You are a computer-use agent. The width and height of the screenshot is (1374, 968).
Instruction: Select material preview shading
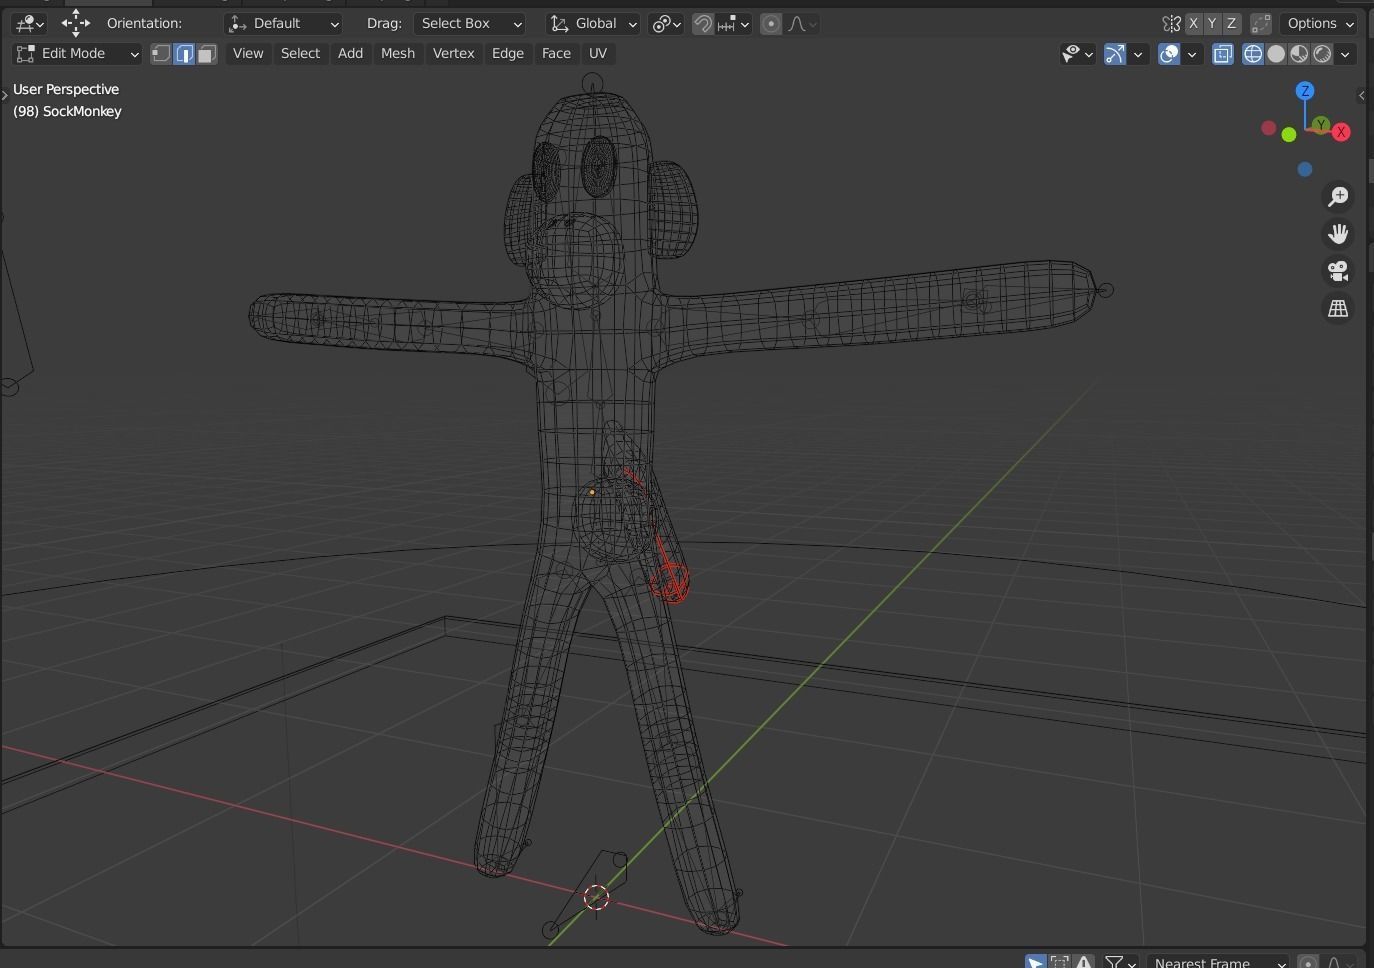point(1299,54)
